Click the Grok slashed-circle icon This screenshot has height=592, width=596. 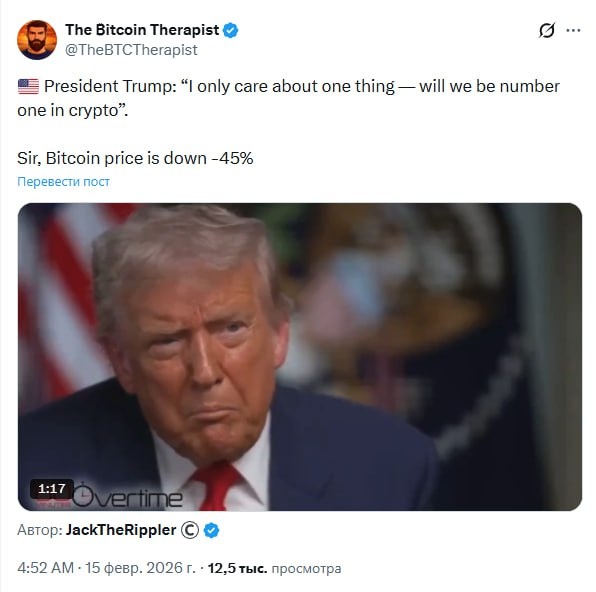click(547, 30)
